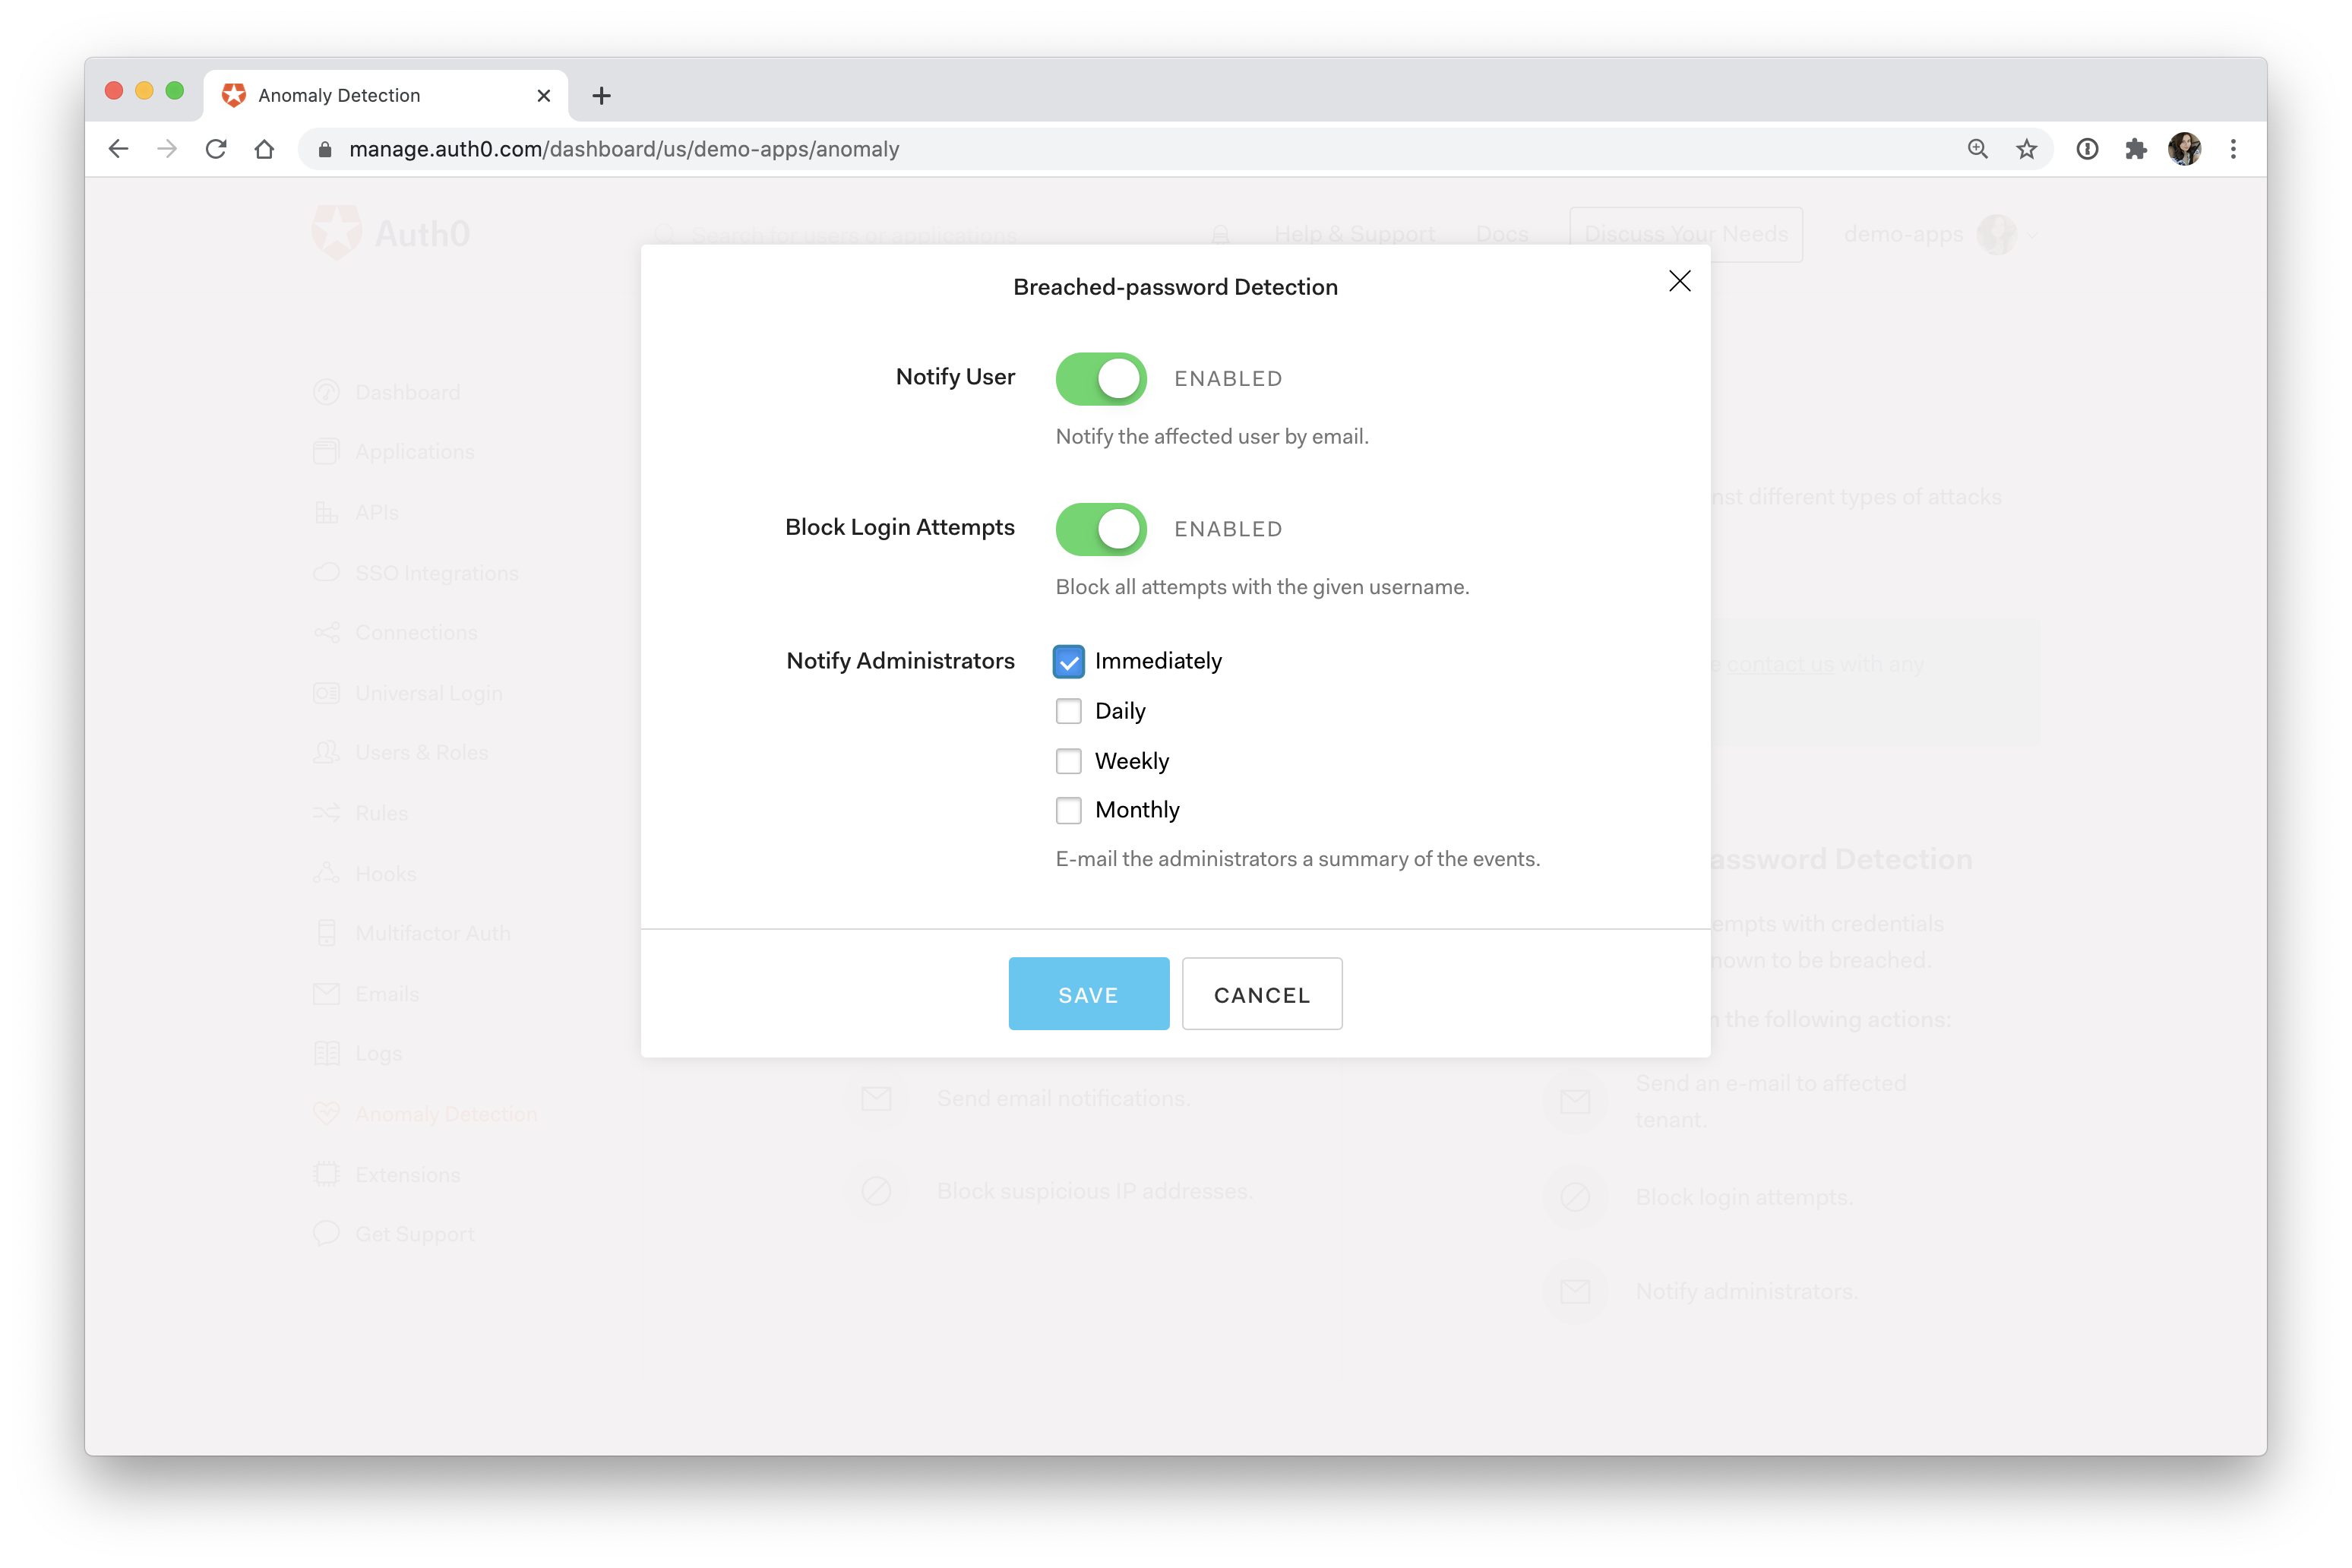The height and width of the screenshot is (1568, 2352).
Task: Bookmark page with star icon
Action: tap(2026, 149)
